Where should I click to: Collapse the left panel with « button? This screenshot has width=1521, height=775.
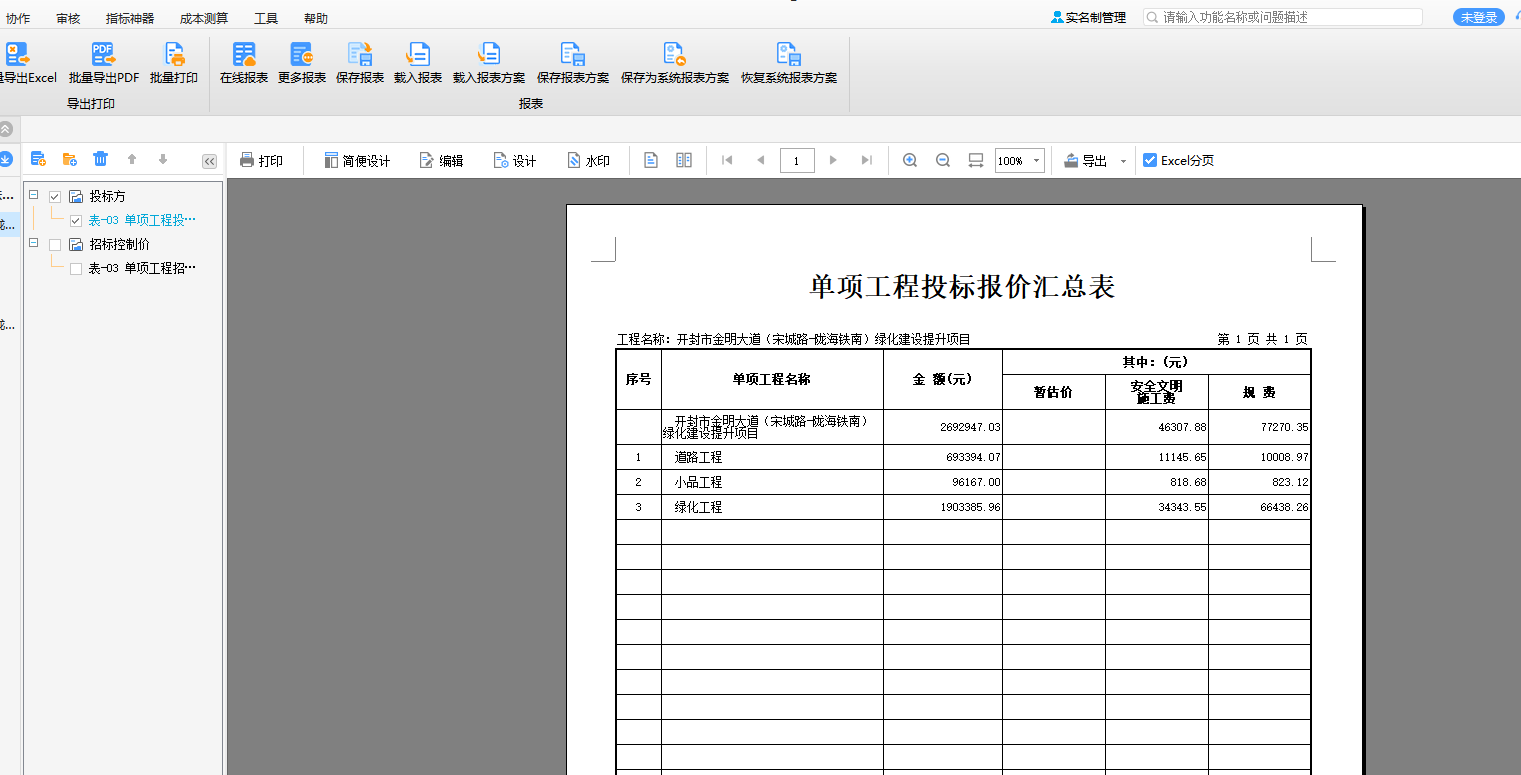(x=209, y=161)
